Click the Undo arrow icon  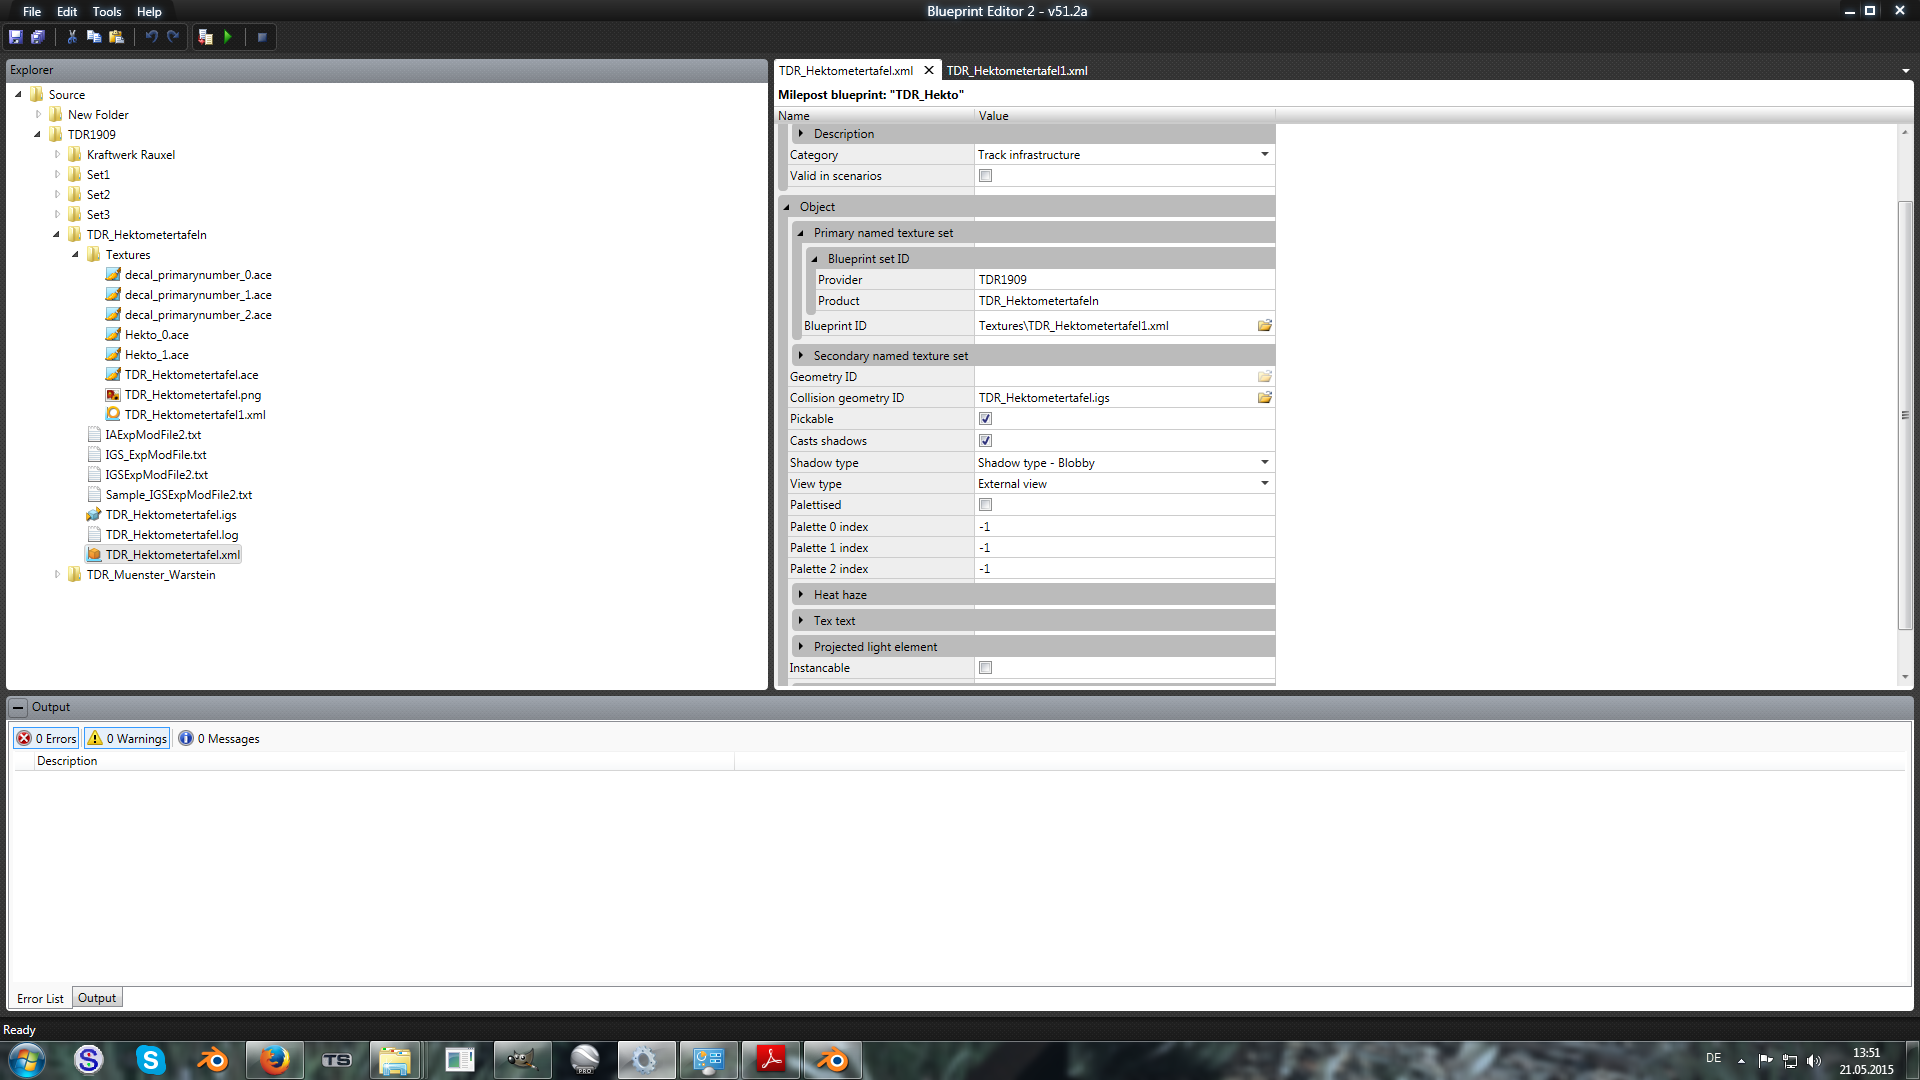tap(151, 37)
